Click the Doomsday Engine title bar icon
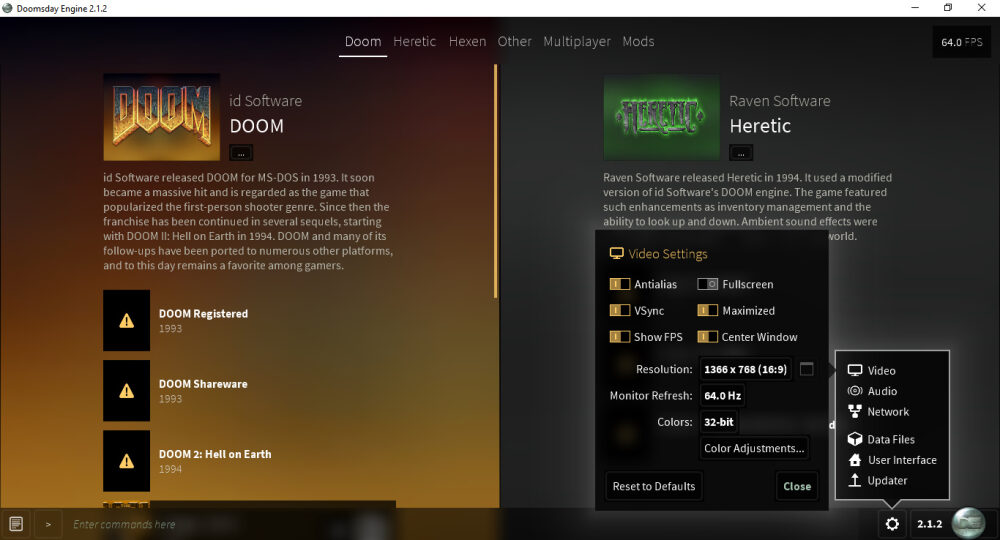Screen dimensions: 1000x540 8,8
